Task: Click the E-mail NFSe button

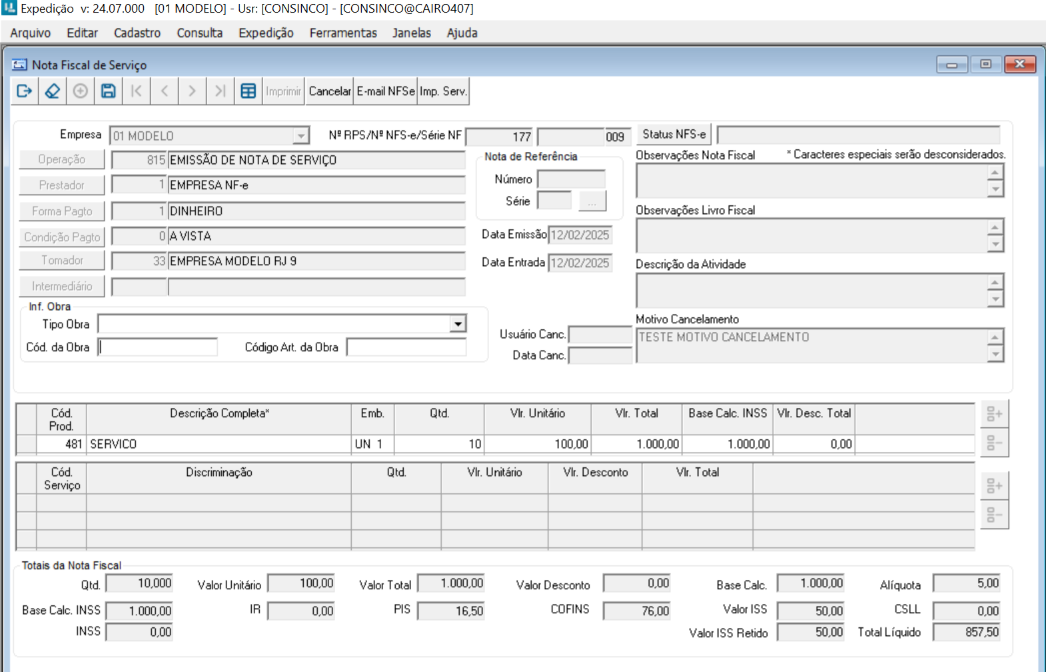Action: click(x=386, y=91)
